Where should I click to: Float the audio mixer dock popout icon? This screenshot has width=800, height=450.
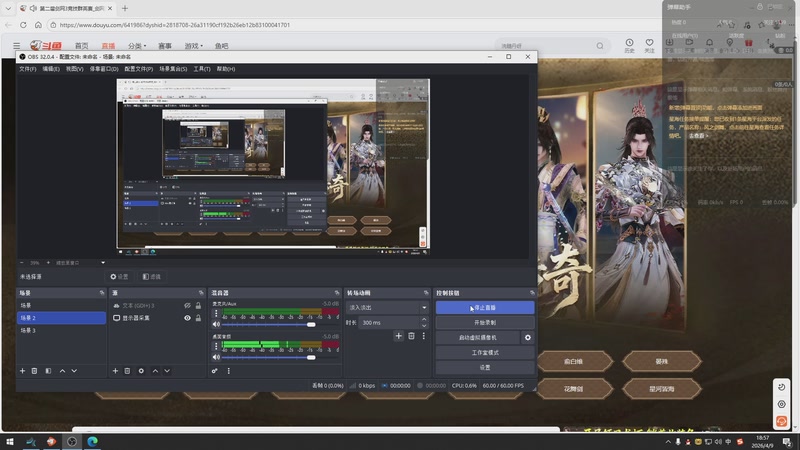point(337,293)
